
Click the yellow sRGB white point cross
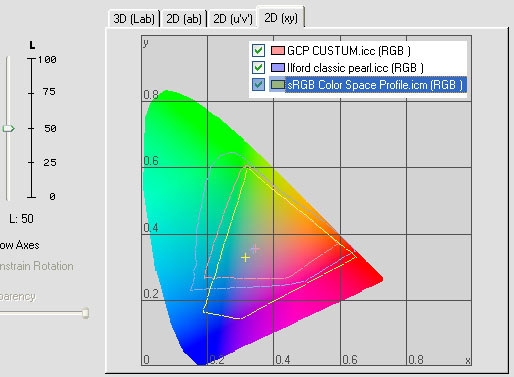[245, 257]
